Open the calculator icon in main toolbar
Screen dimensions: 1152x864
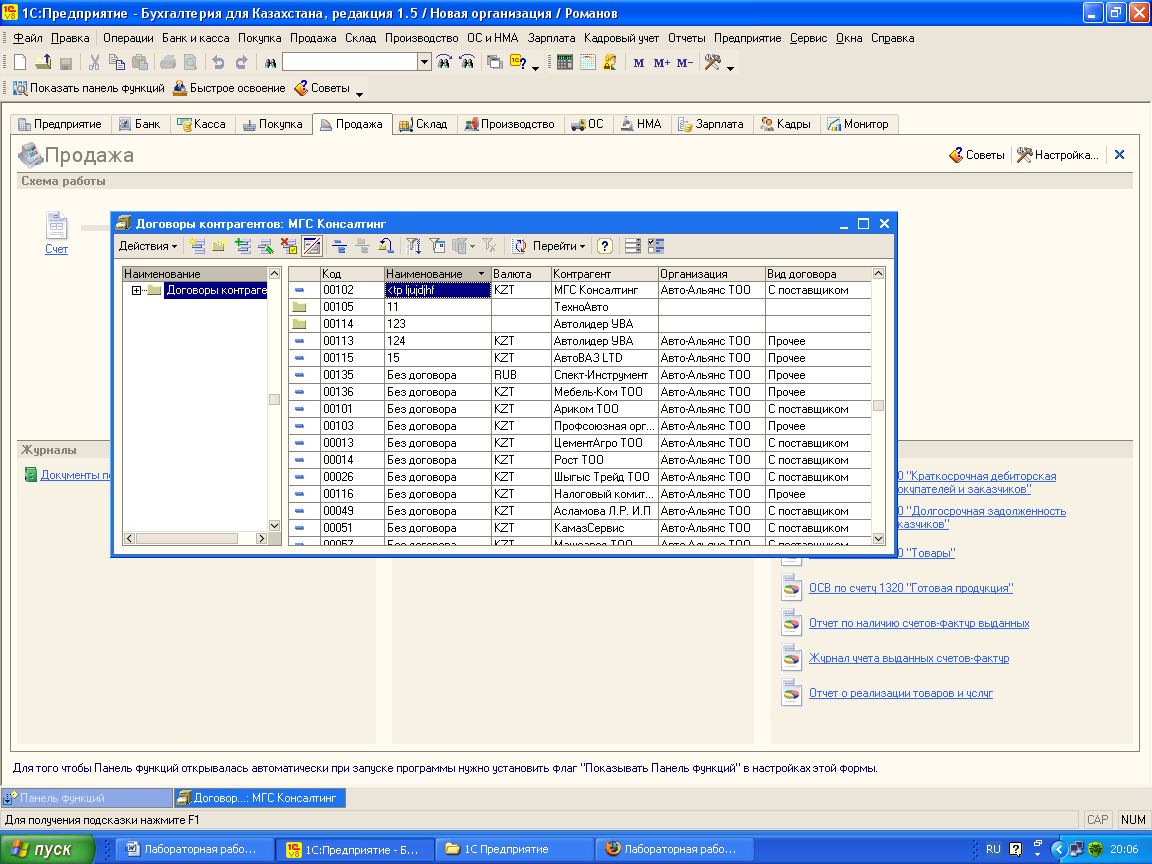[564, 63]
